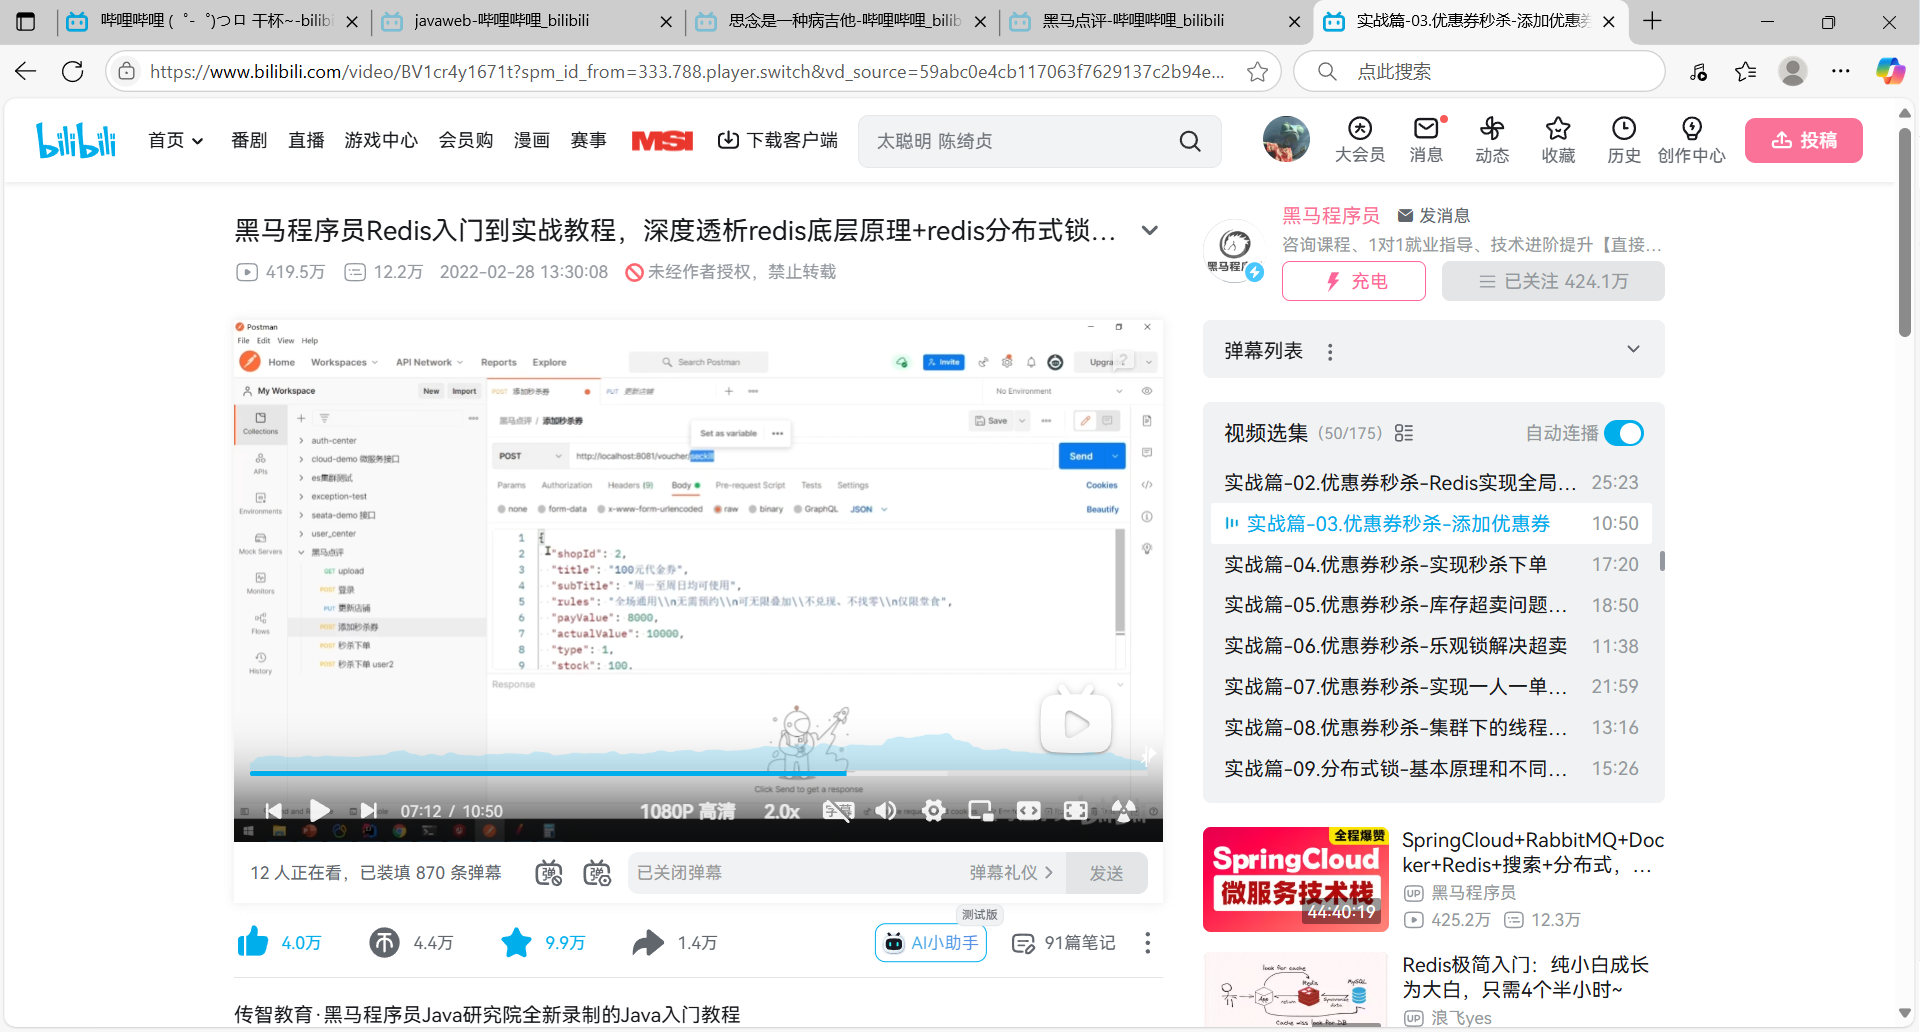The image size is (1920, 1032).
Task: Click the 投稿 upload button
Action: [x=1804, y=140]
